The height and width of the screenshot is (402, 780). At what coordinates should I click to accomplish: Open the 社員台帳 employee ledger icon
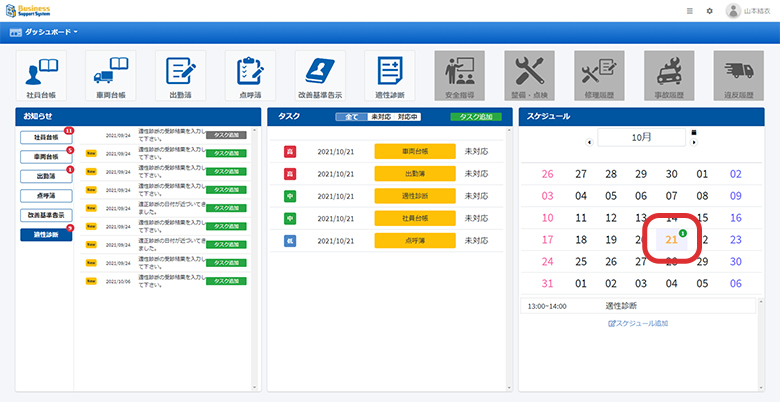tap(41, 76)
